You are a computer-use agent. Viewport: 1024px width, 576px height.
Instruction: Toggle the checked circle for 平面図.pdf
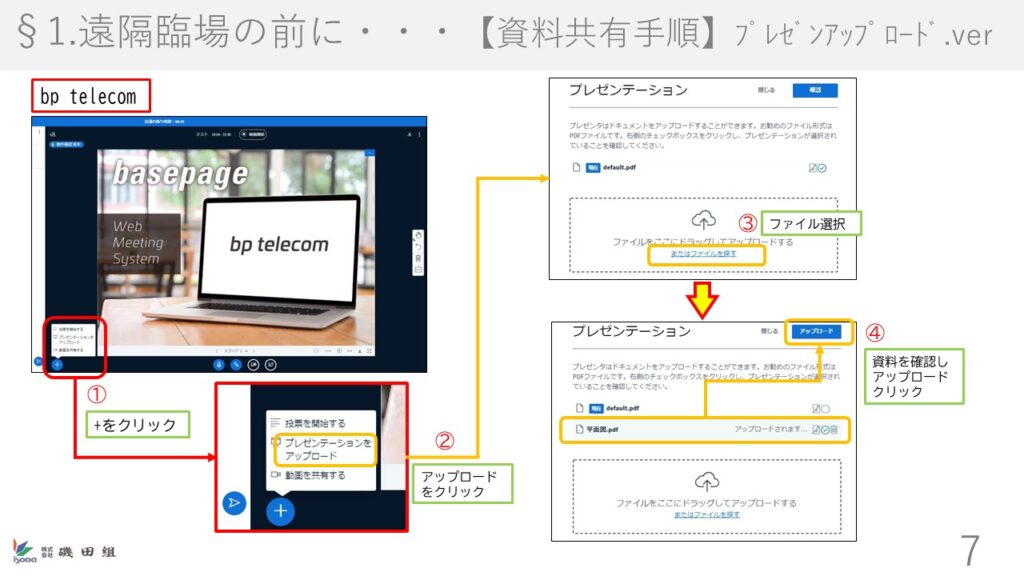(x=824, y=429)
